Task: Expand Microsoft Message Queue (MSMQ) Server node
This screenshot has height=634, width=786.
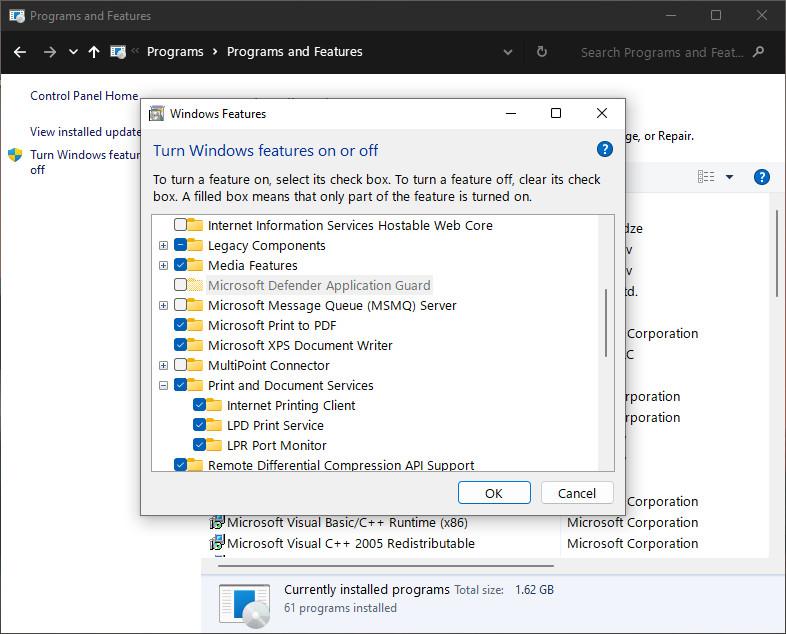Action: [163, 305]
